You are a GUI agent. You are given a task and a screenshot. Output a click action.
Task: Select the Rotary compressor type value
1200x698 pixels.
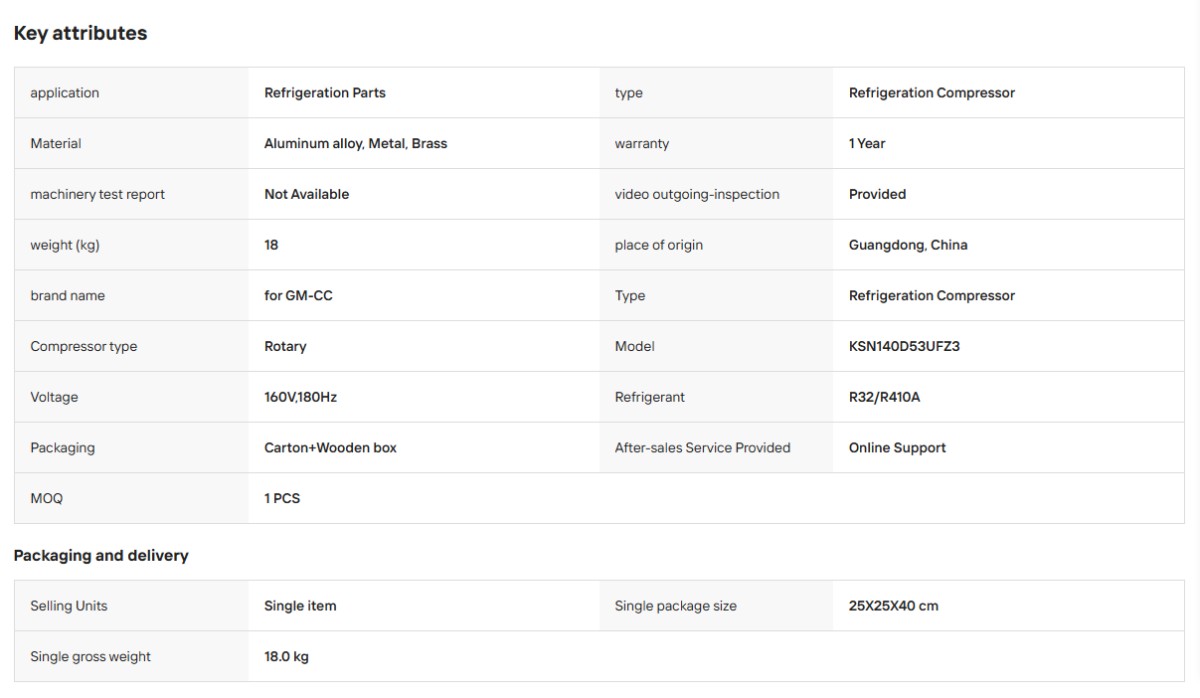pos(286,346)
